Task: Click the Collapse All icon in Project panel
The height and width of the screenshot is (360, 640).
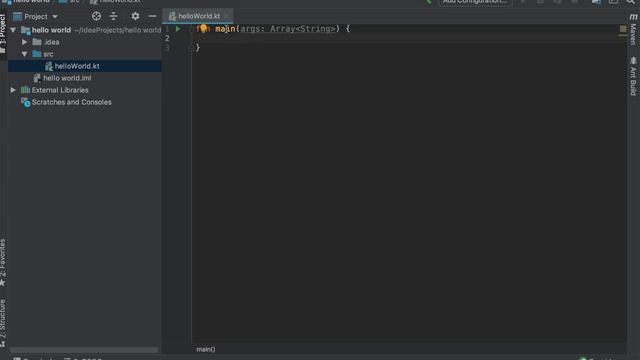Action: click(x=113, y=16)
